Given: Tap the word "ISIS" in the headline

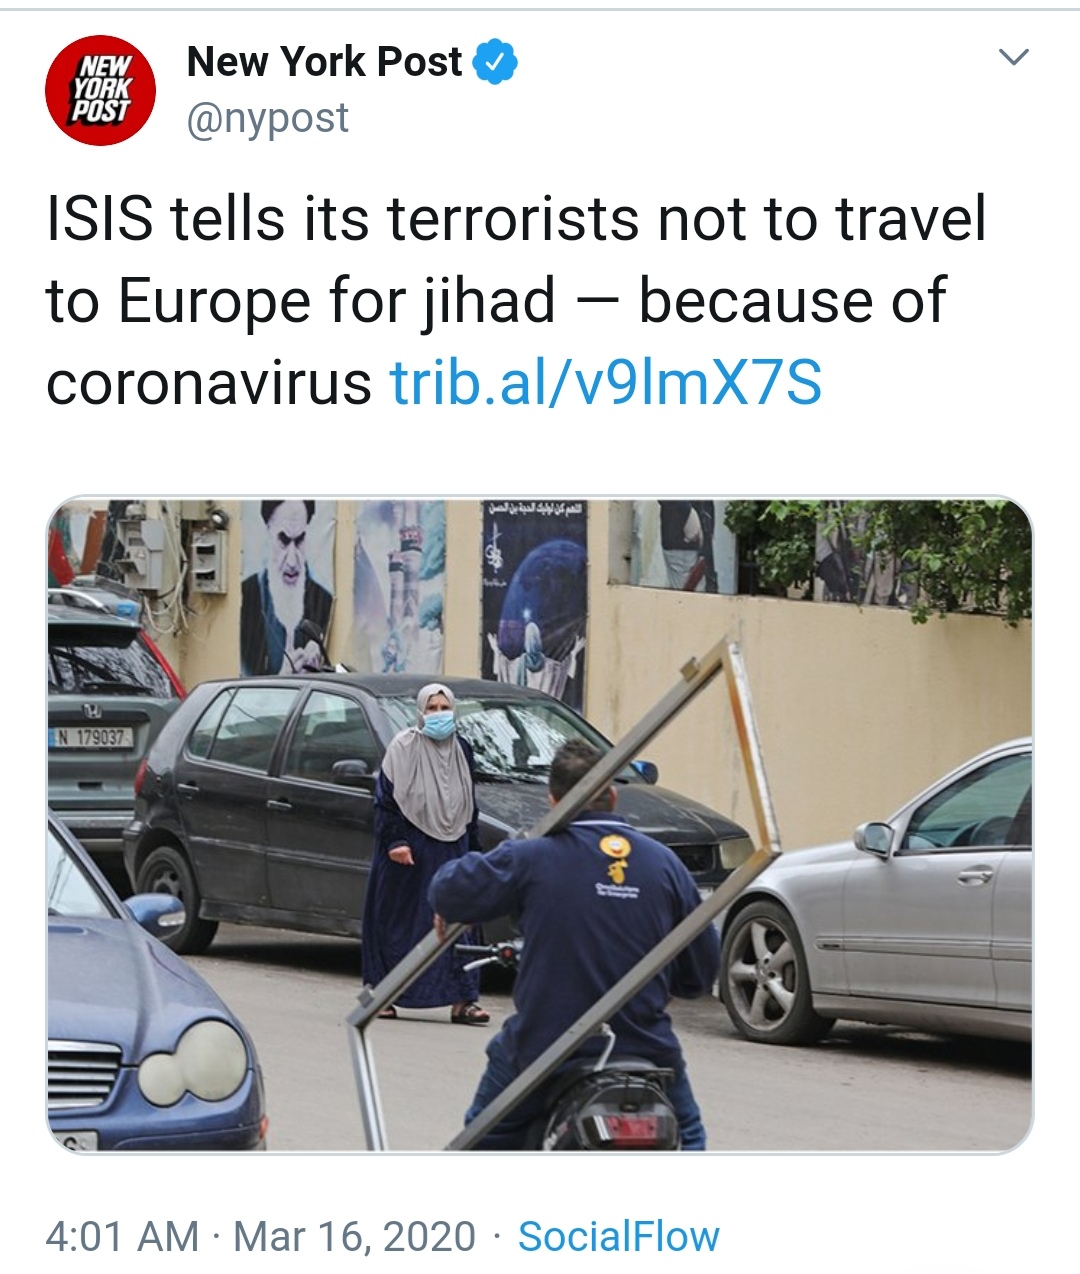Looking at the screenshot, I should pyautogui.click(x=100, y=220).
